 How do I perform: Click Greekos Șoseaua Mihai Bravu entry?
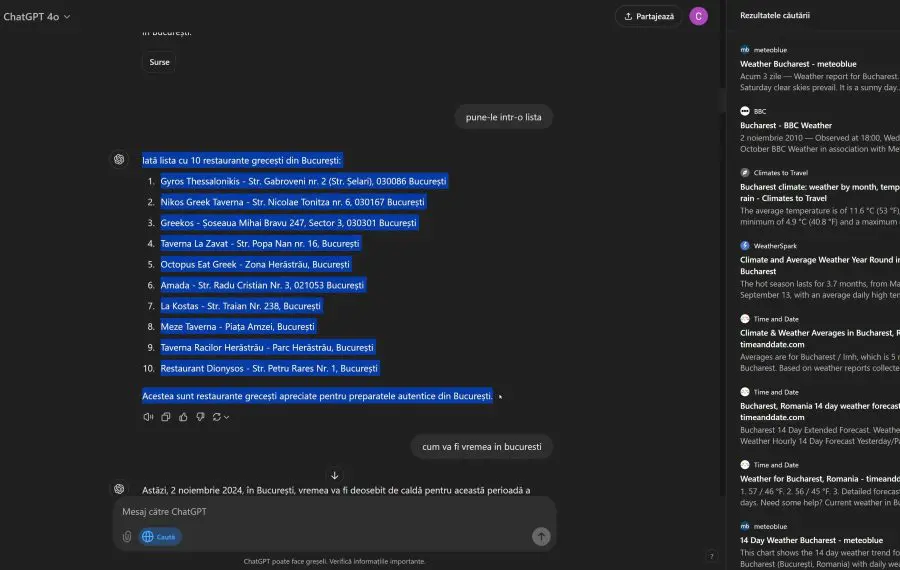pyautogui.click(x=289, y=223)
